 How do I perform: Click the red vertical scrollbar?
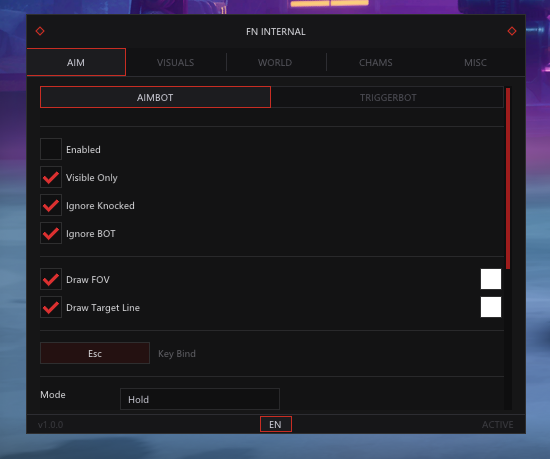point(508,178)
